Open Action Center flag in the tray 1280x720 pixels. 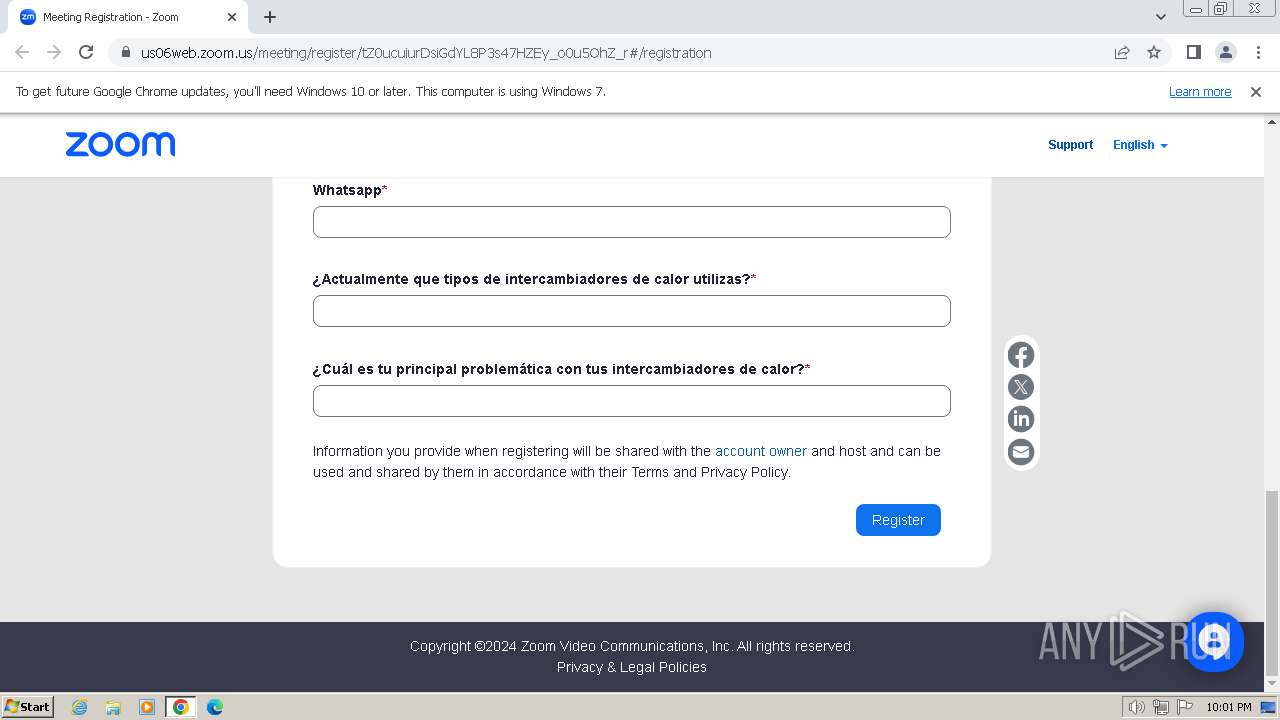click(x=1184, y=707)
